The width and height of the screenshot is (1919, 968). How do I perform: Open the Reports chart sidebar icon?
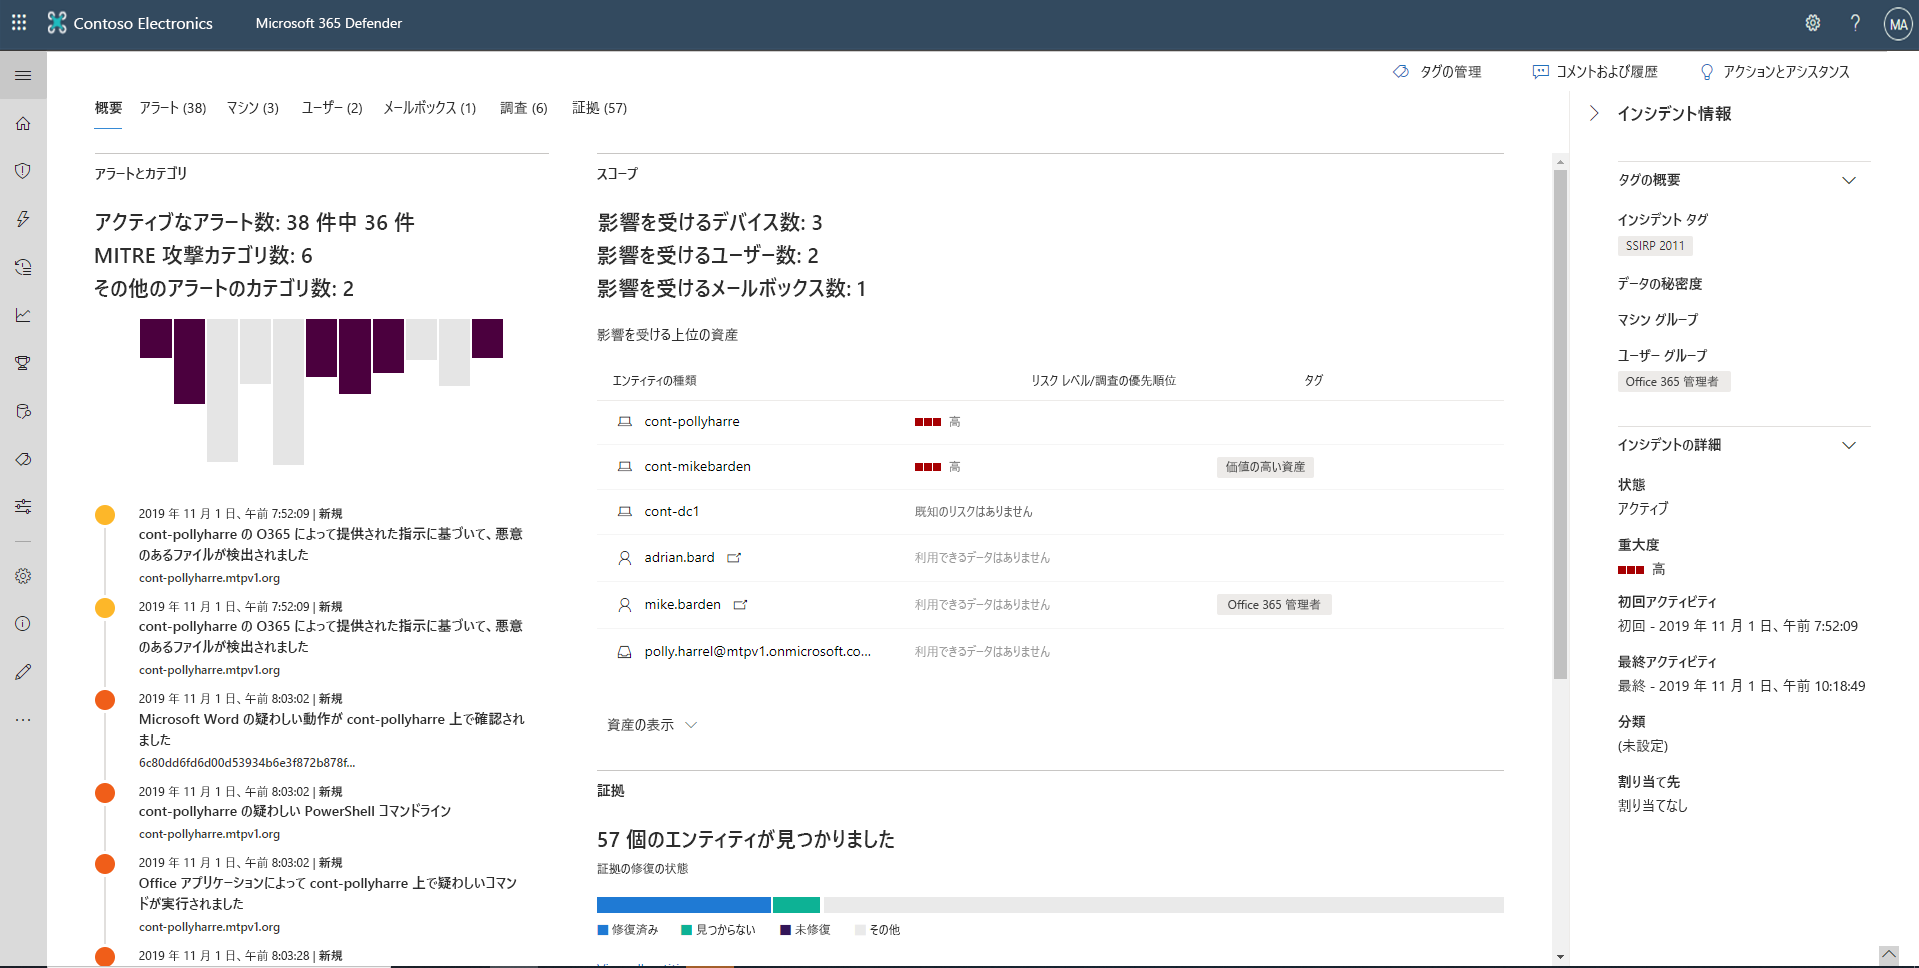tap(23, 315)
